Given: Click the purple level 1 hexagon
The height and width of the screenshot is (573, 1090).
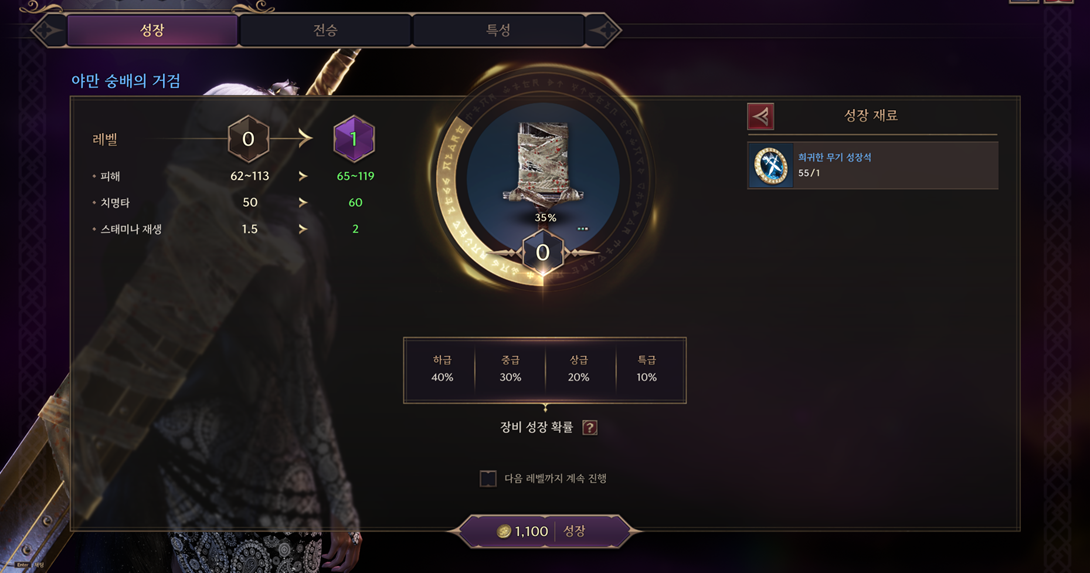Looking at the screenshot, I should 354,139.
